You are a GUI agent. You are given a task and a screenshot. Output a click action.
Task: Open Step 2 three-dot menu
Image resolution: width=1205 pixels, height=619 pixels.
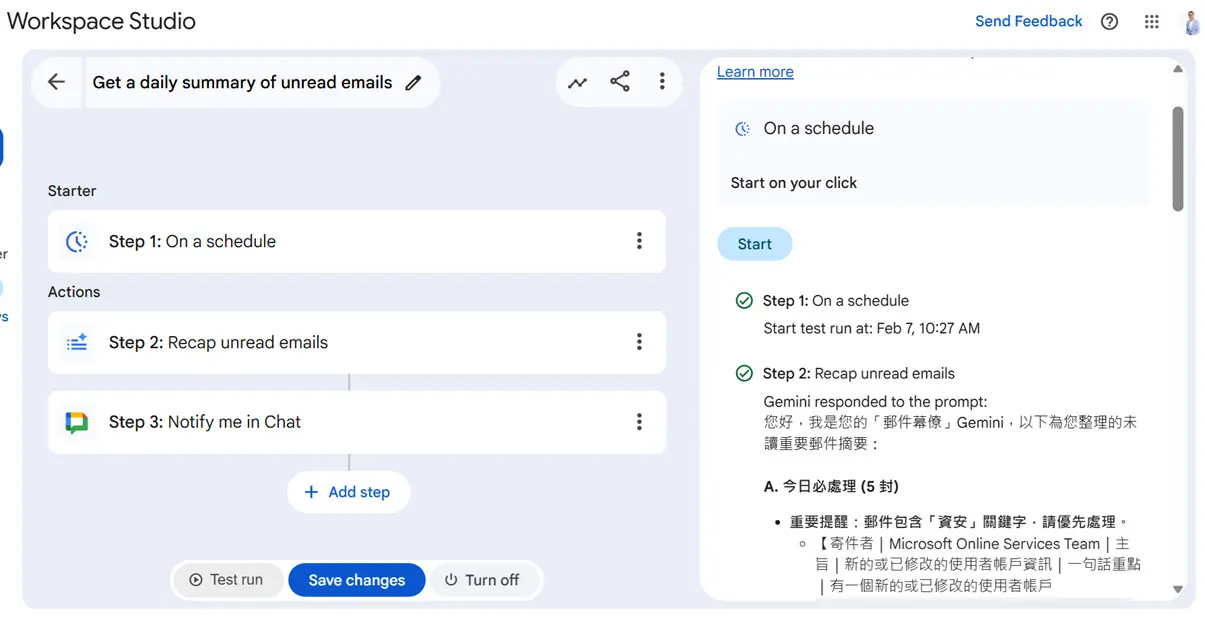(639, 342)
